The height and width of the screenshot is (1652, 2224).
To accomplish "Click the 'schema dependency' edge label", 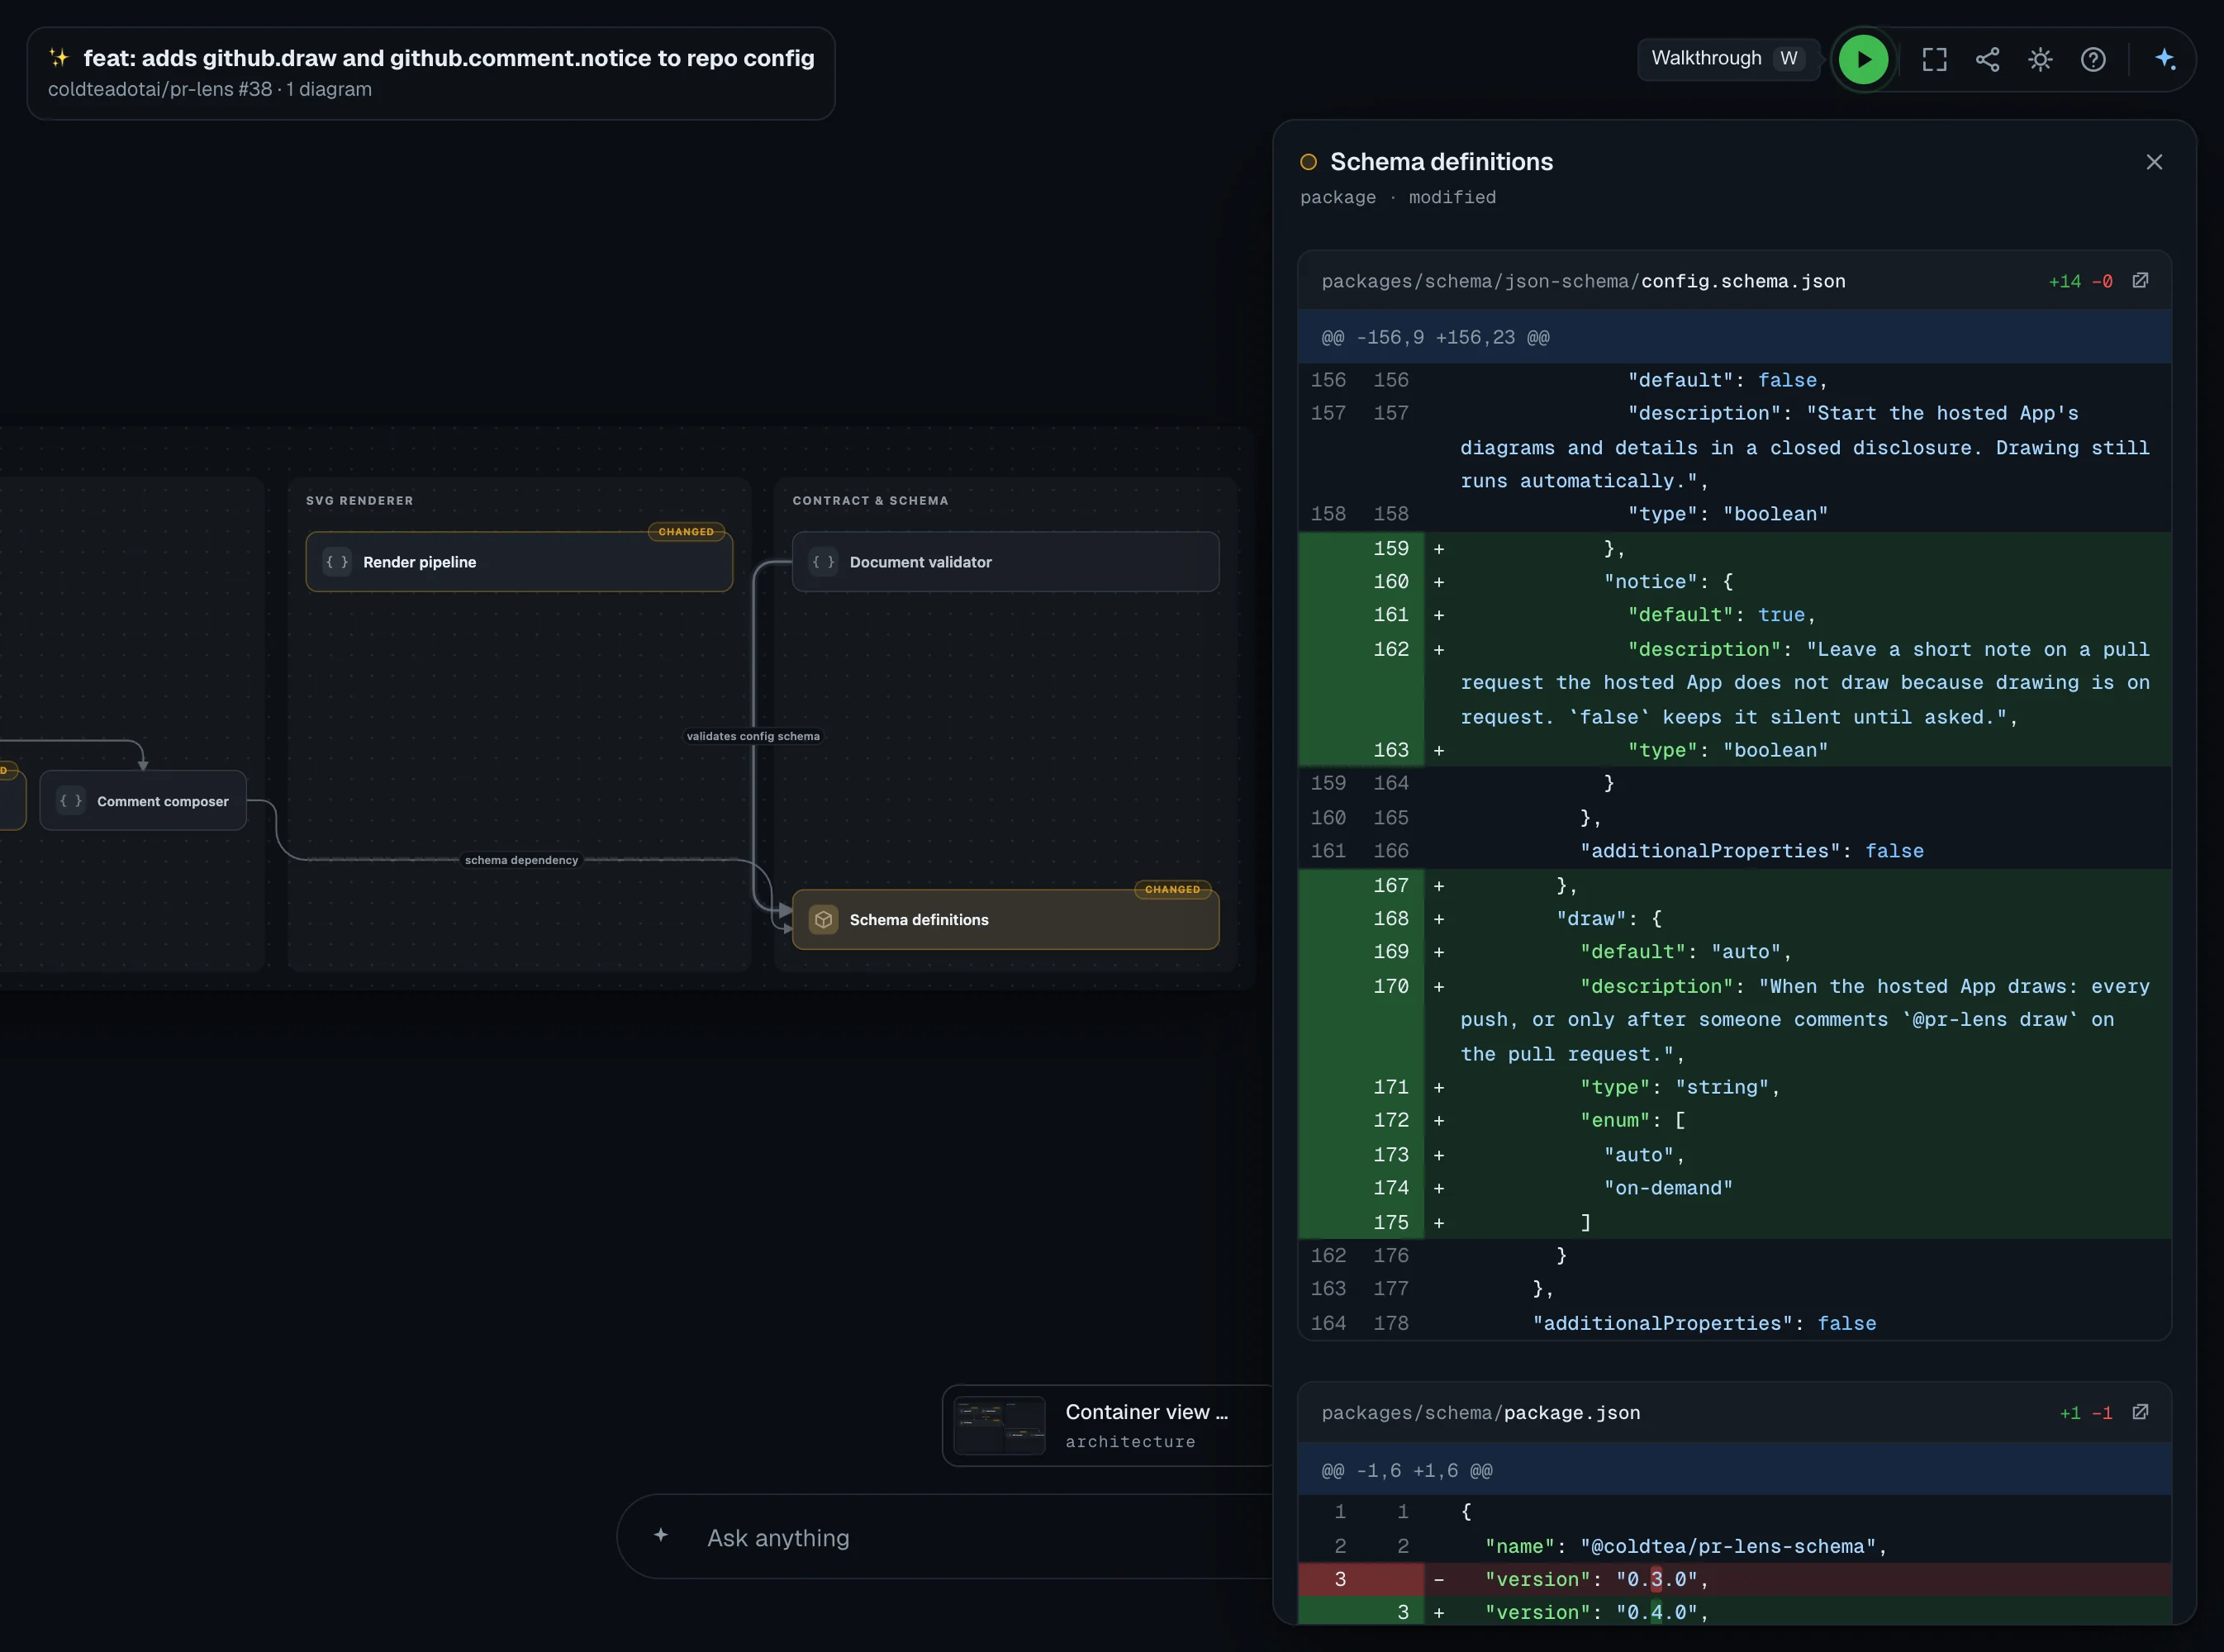I will pos(521,860).
